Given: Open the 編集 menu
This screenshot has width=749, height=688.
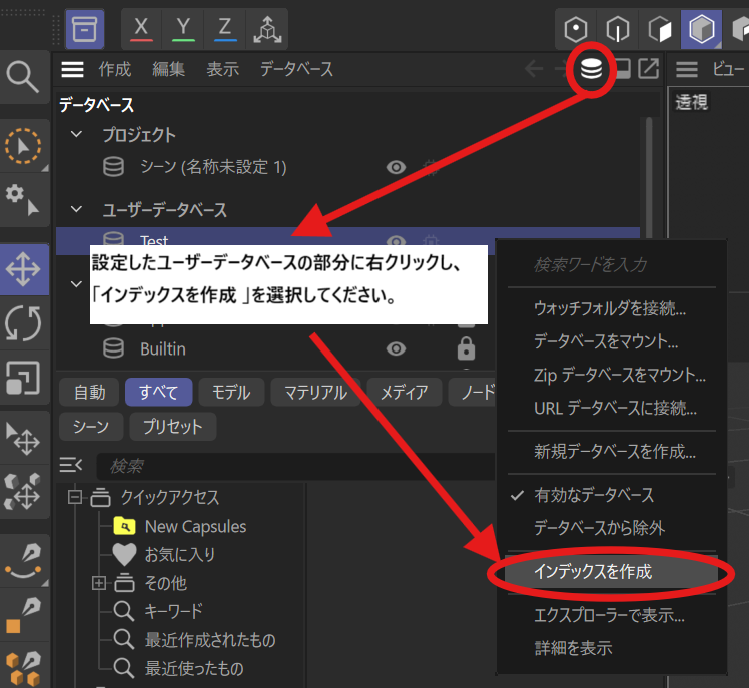Looking at the screenshot, I should click(169, 69).
